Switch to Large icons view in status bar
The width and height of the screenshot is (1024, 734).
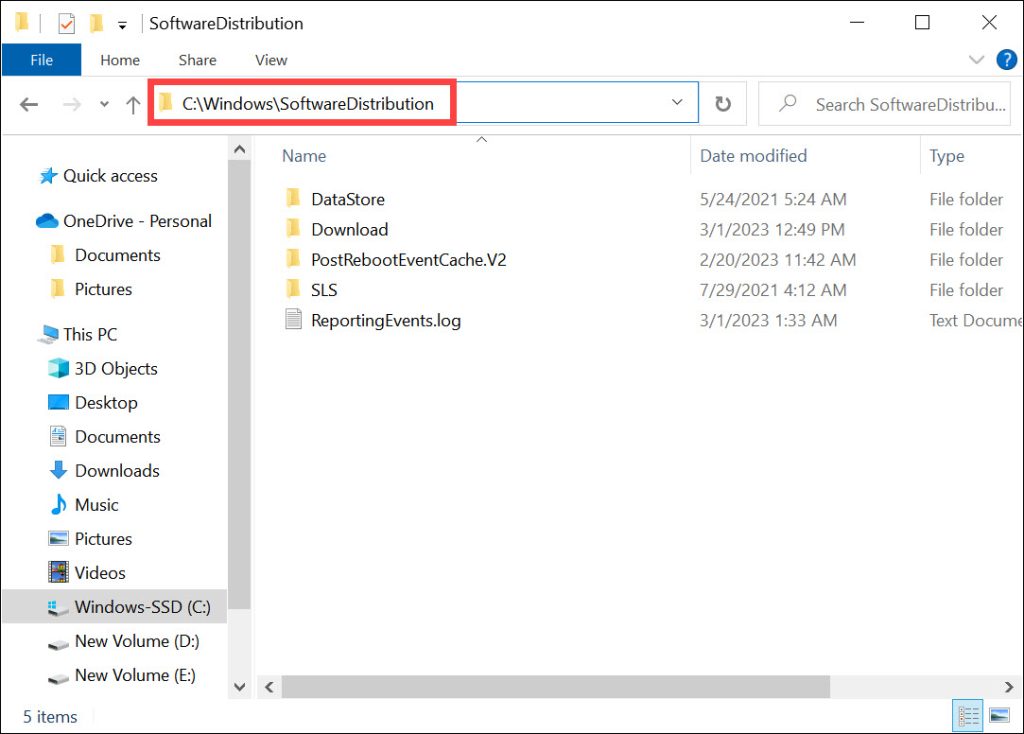(999, 716)
